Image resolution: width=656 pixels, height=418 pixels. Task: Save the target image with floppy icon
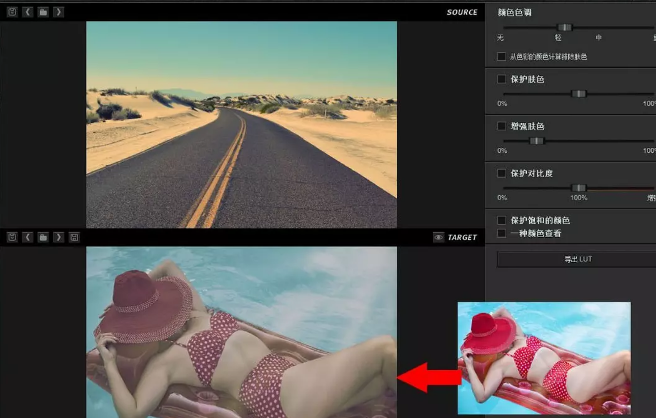(x=74, y=237)
